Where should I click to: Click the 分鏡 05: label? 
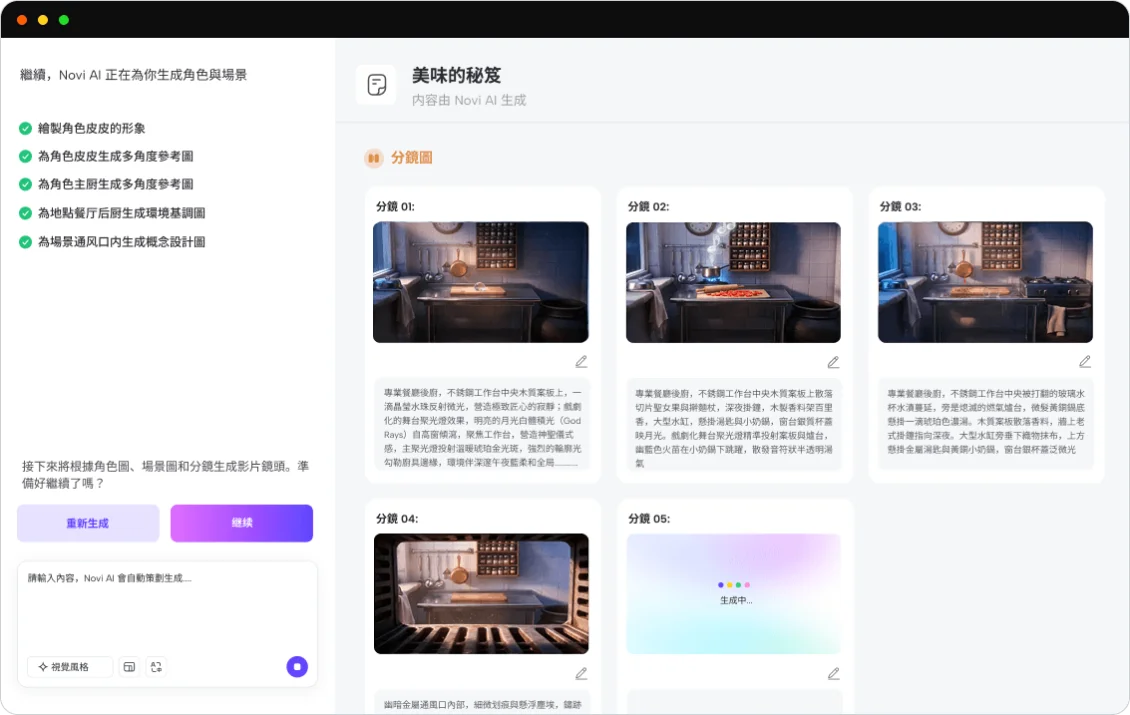[649, 518]
